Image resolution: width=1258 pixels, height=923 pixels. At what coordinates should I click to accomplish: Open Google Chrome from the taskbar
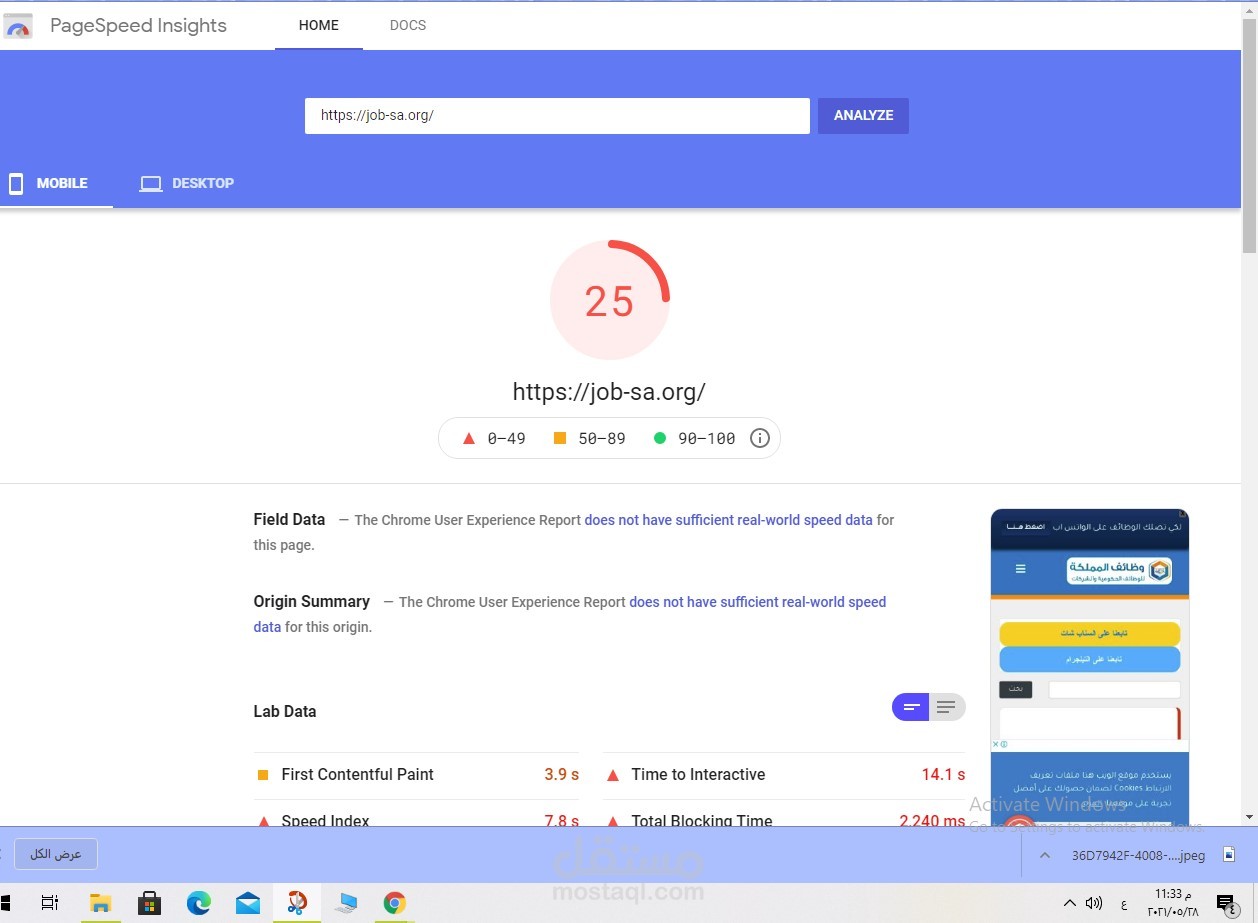[x=395, y=903]
